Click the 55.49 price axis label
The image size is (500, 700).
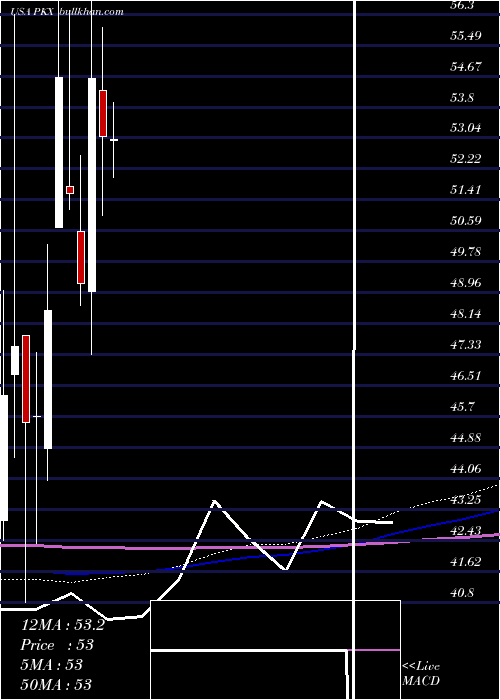tap(466, 36)
